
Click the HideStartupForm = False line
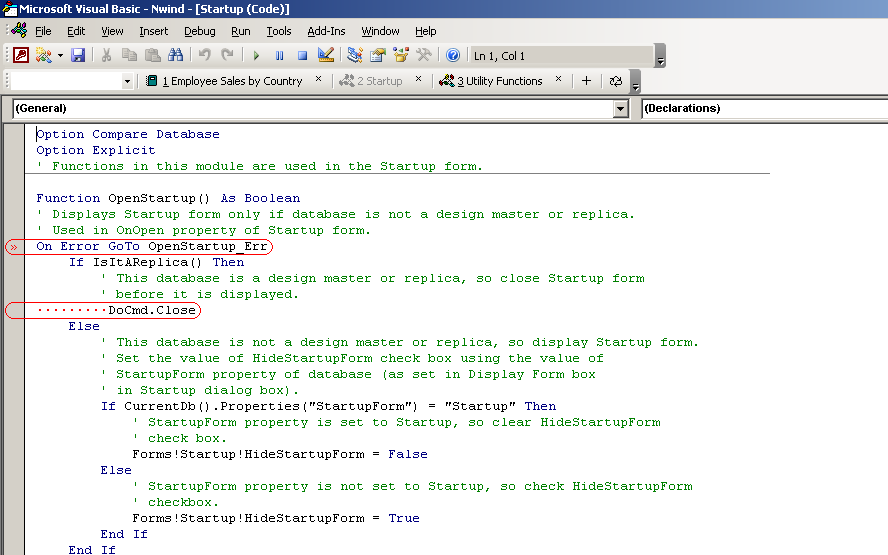coord(280,454)
